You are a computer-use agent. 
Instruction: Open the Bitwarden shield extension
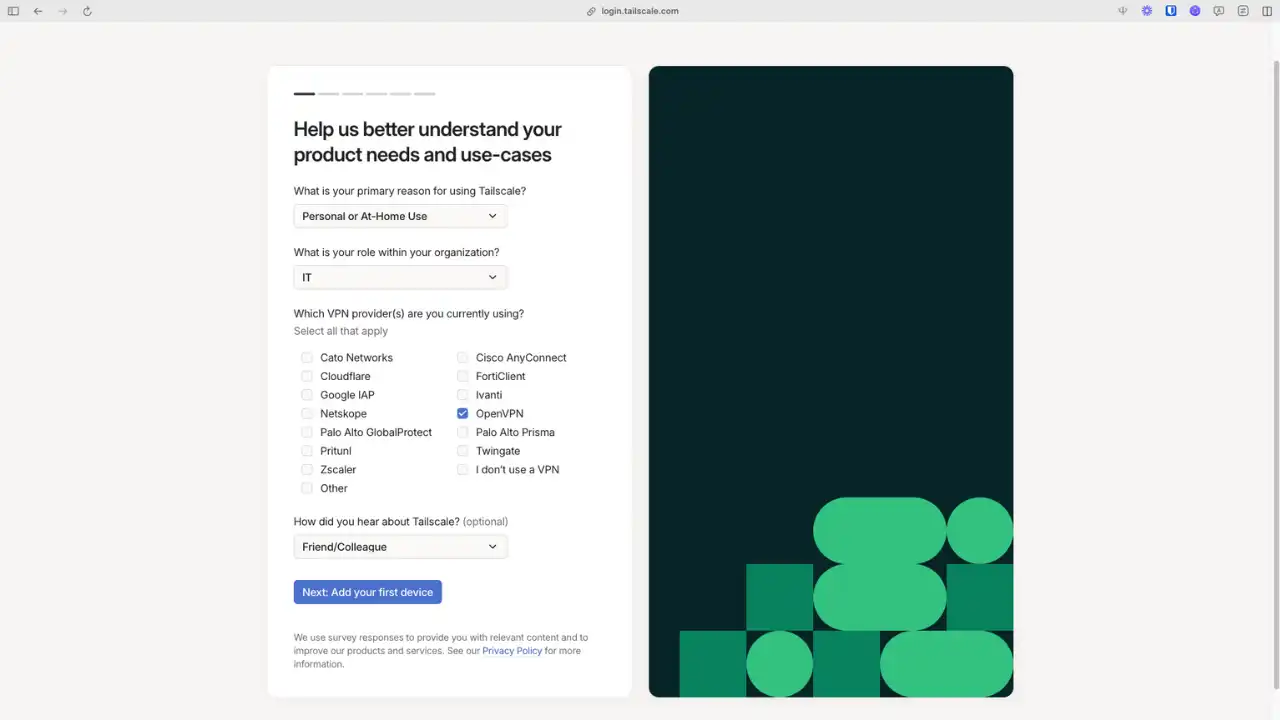(1171, 11)
